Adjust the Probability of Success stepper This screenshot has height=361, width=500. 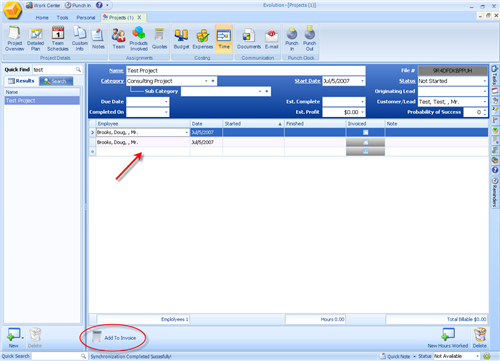(x=485, y=112)
